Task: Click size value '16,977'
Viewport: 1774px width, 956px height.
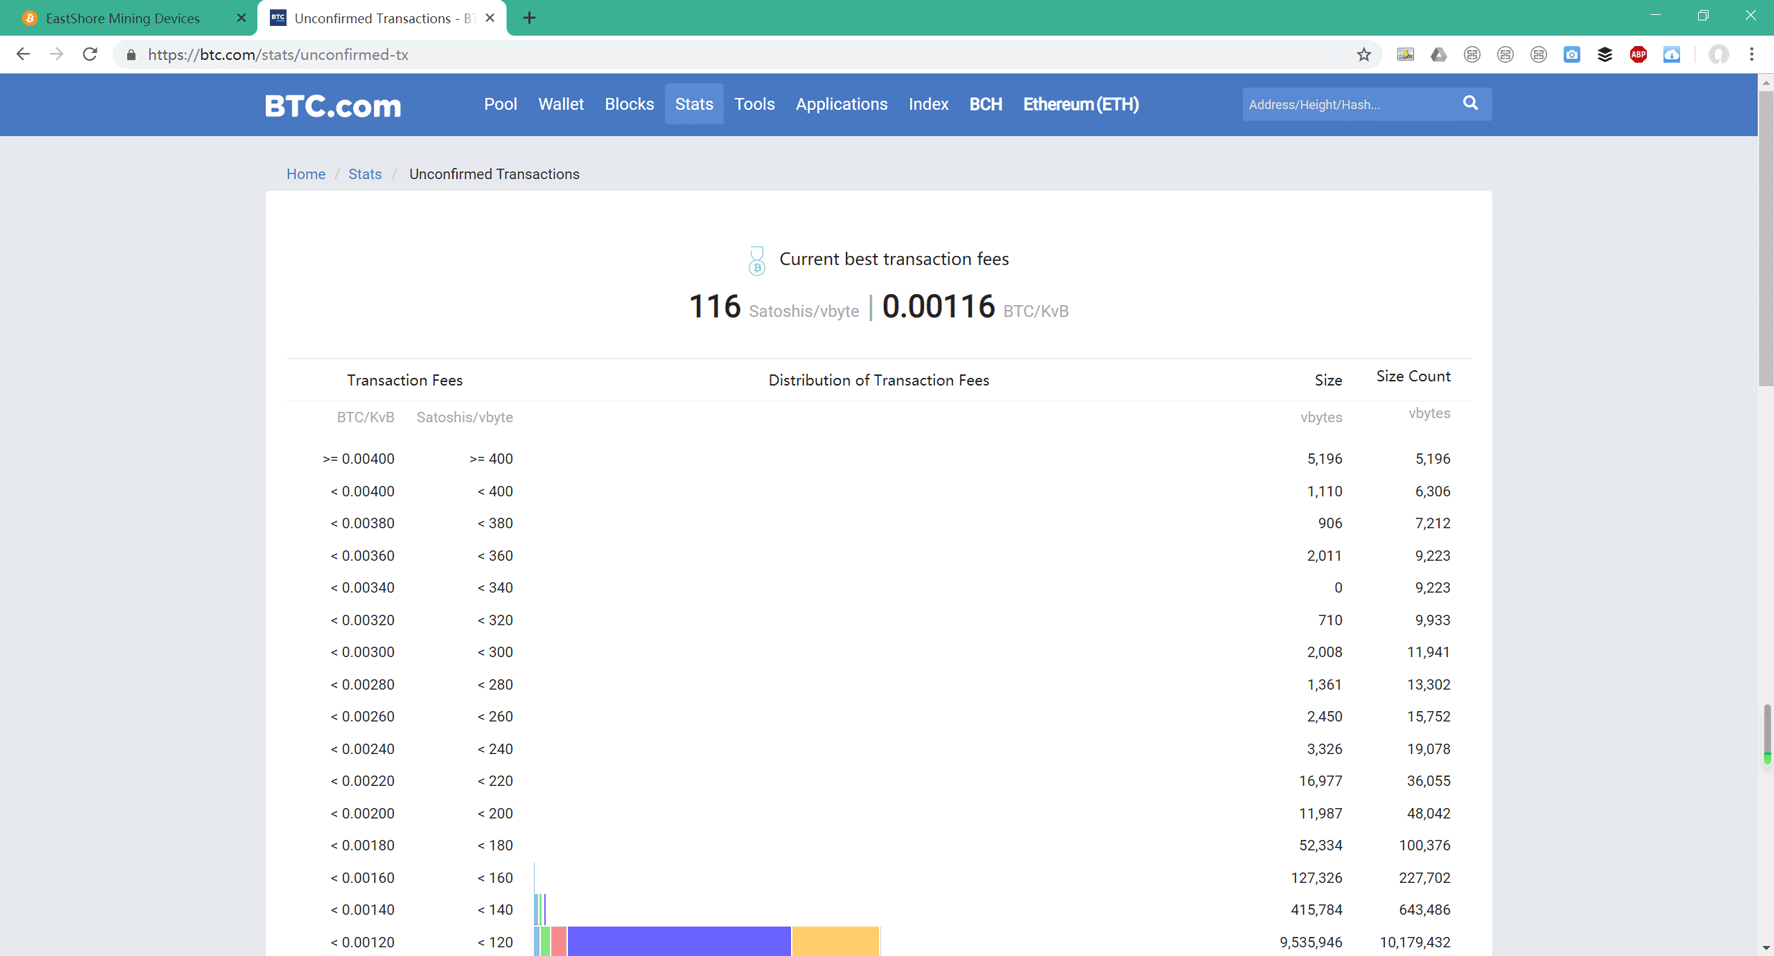Action: pyautogui.click(x=1320, y=781)
